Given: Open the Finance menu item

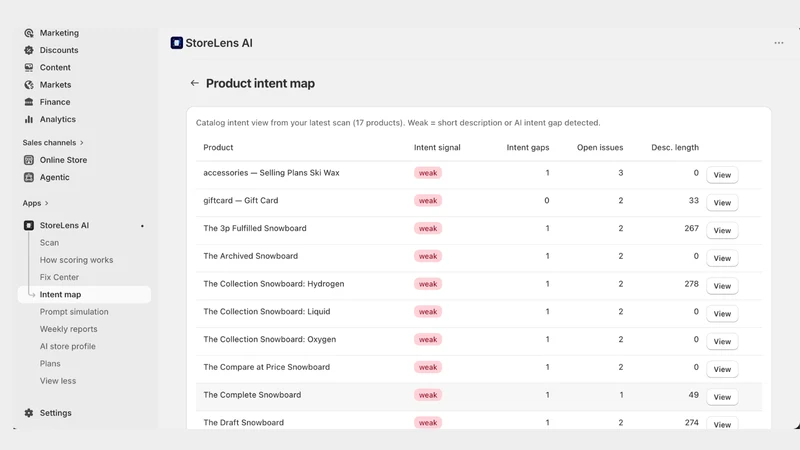Looking at the screenshot, I should pos(55,102).
